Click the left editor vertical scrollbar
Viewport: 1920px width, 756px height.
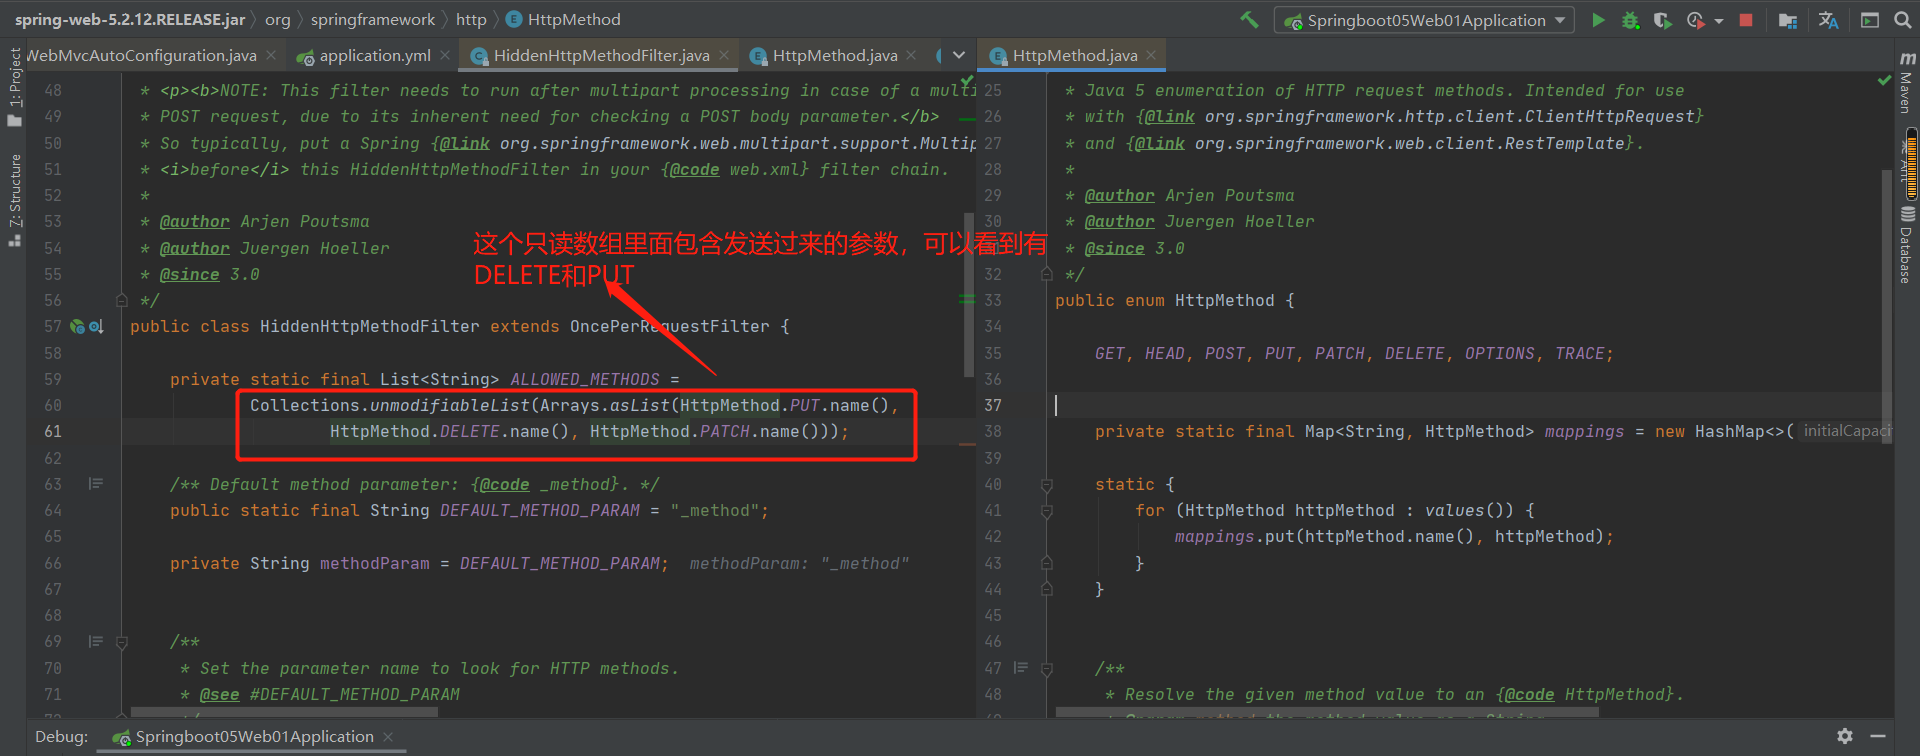[968, 295]
